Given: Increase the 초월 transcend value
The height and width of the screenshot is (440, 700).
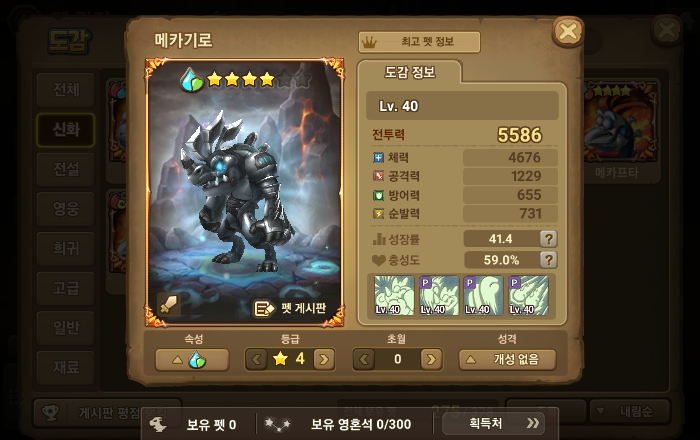Looking at the screenshot, I should click(x=431, y=359).
